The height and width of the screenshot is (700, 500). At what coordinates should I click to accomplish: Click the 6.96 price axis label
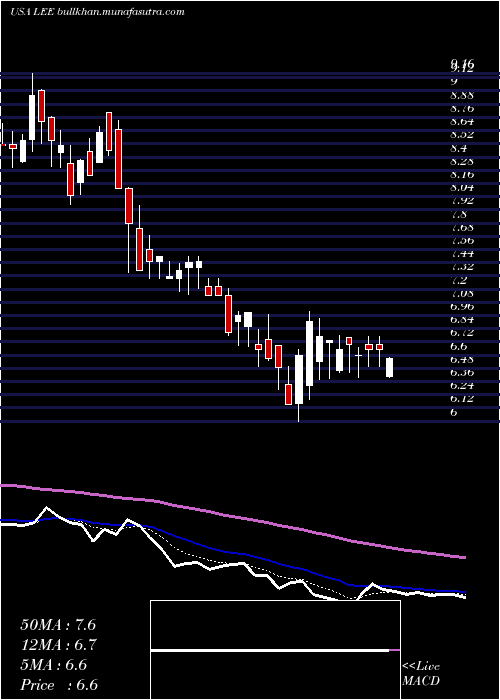pyautogui.click(x=462, y=306)
